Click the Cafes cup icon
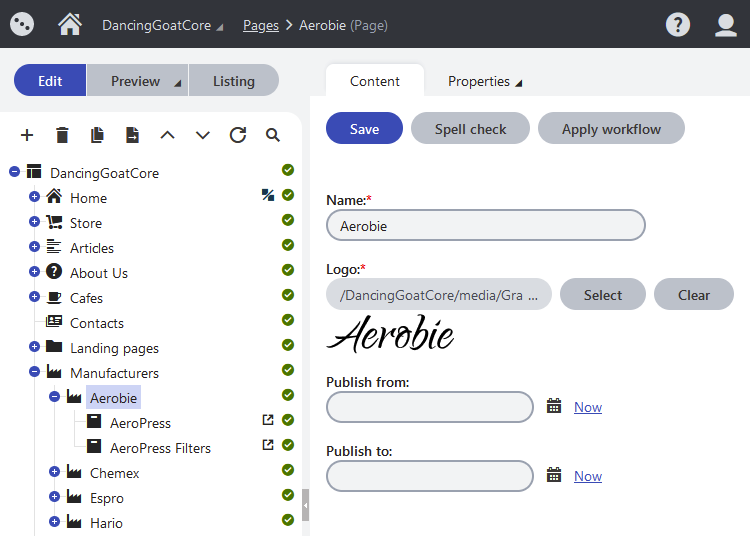This screenshot has height=536, width=750. coord(54,297)
